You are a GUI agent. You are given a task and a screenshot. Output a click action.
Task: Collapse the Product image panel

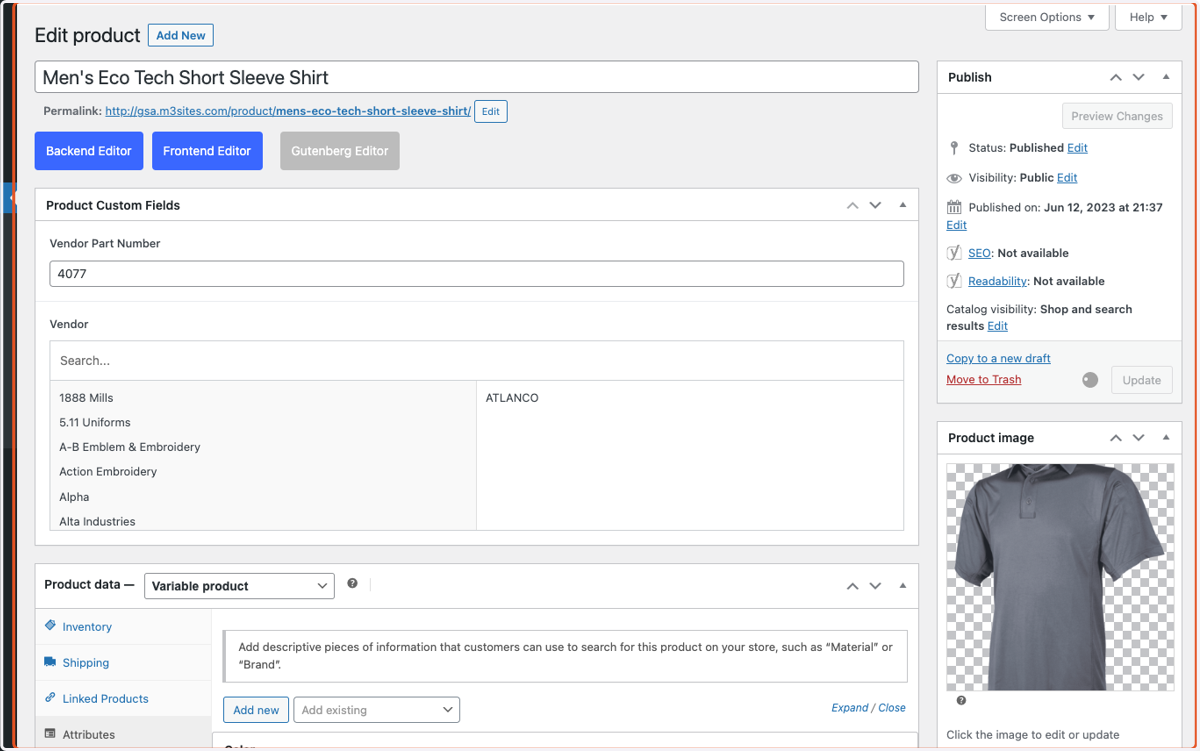pos(1166,438)
